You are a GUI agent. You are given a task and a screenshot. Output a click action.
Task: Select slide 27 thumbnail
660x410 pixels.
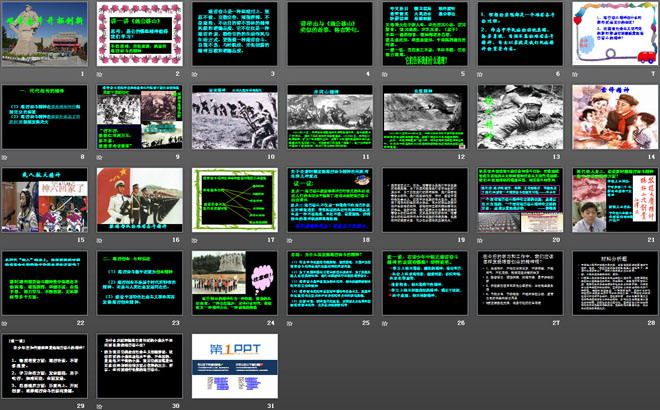coord(520,282)
